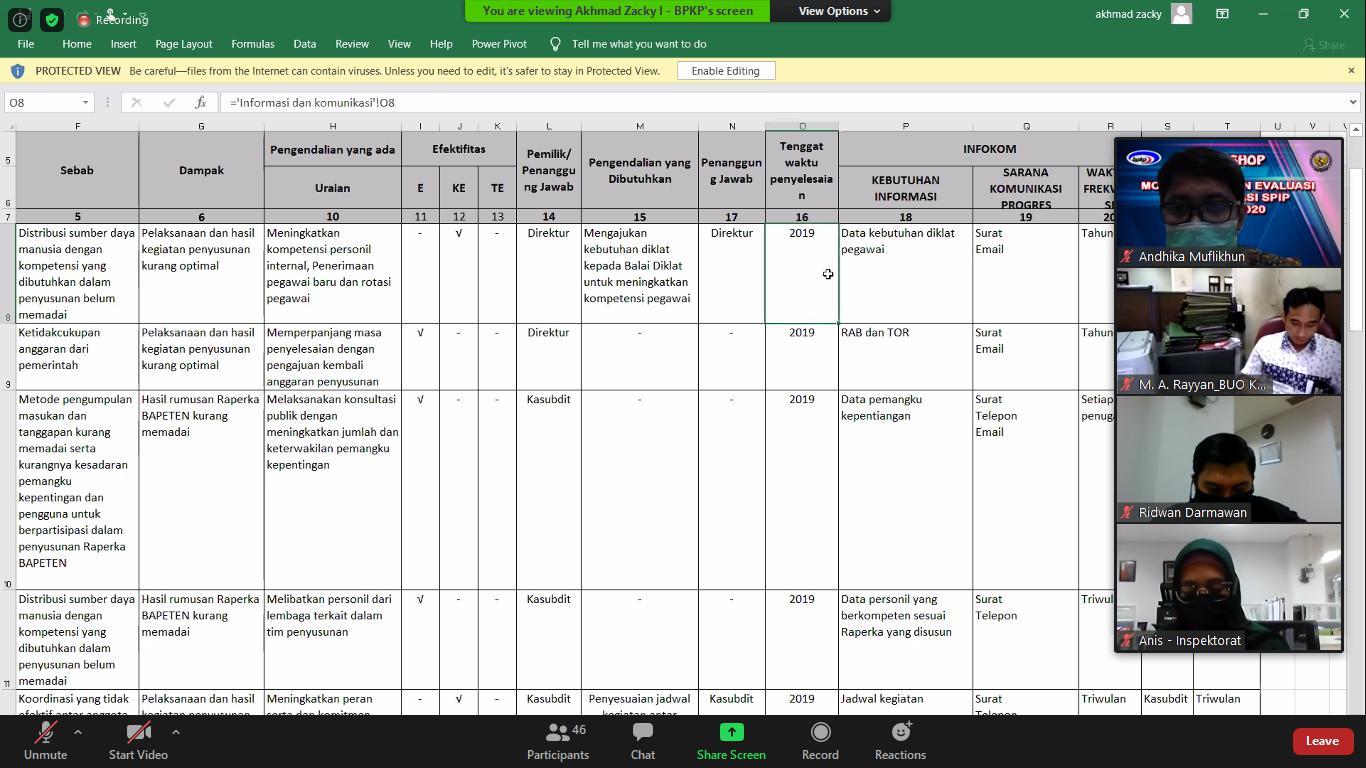This screenshot has width=1366, height=768.
Task: Open the View ribbon tab
Action: click(x=399, y=44)
